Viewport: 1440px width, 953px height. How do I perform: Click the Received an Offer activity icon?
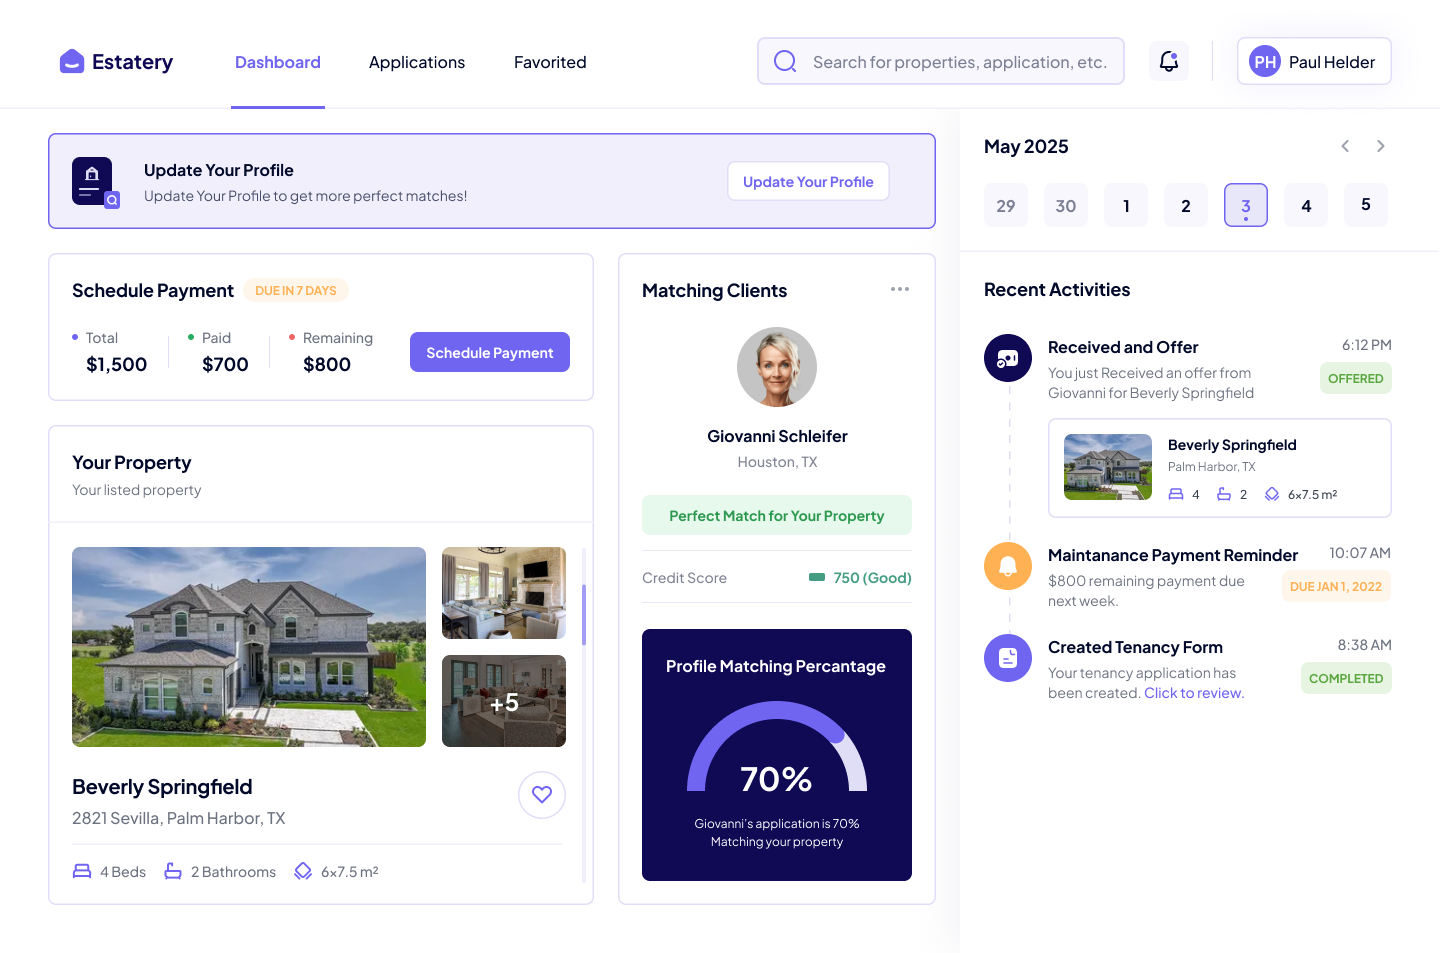tap(1007, 358)
